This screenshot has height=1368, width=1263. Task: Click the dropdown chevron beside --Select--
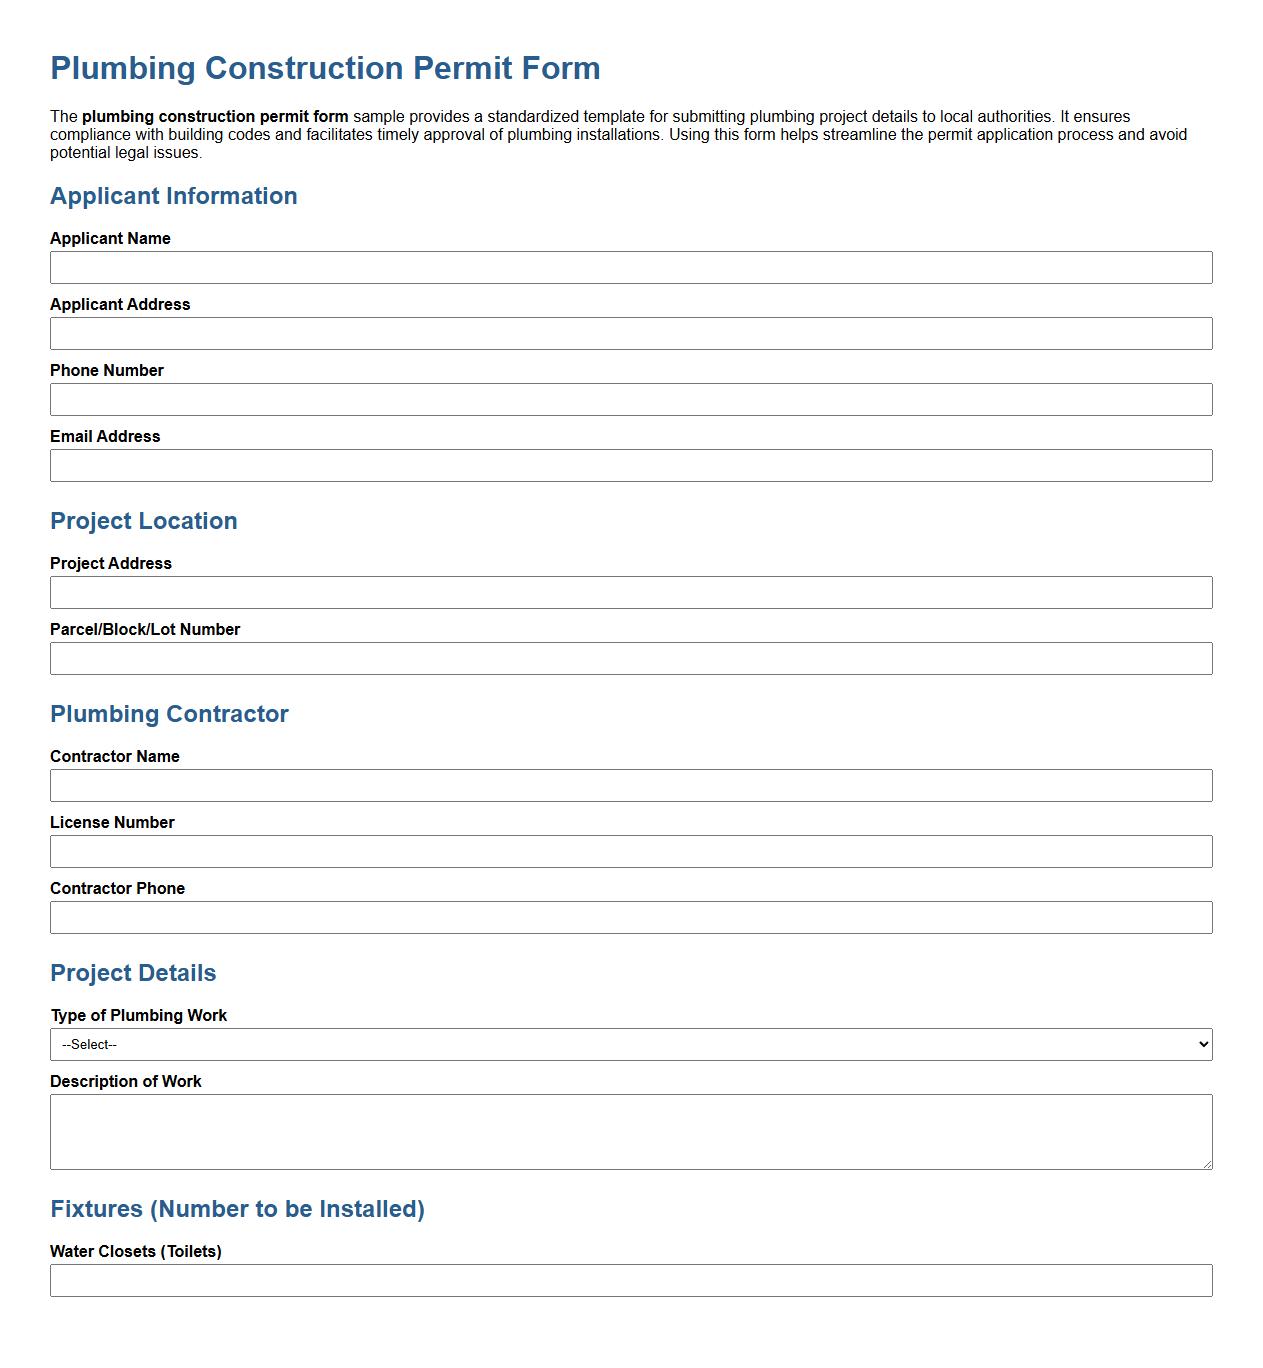[1203, 1044]
